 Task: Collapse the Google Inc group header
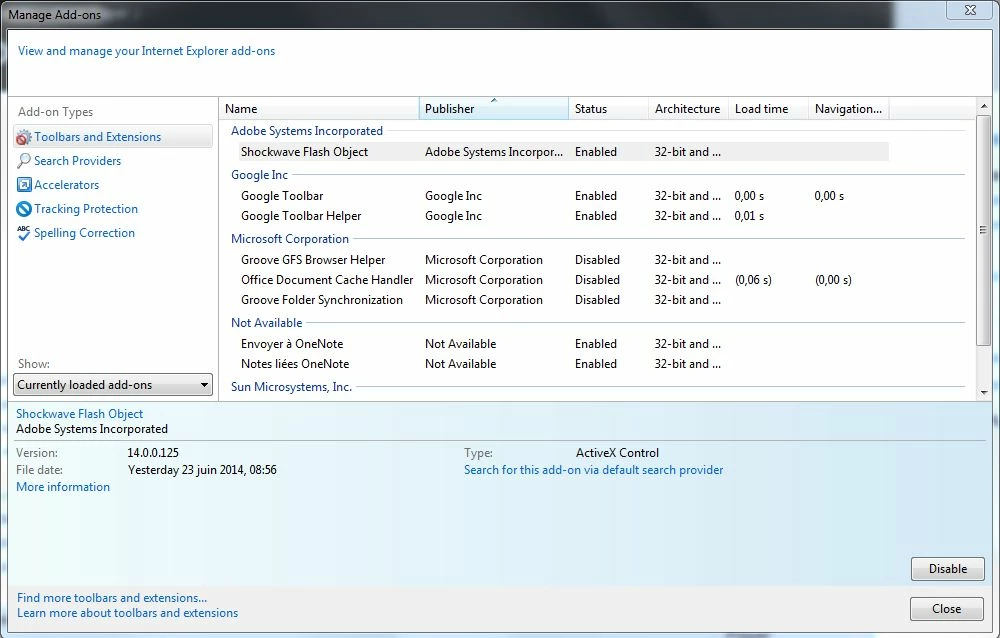(x=260, y=175)
